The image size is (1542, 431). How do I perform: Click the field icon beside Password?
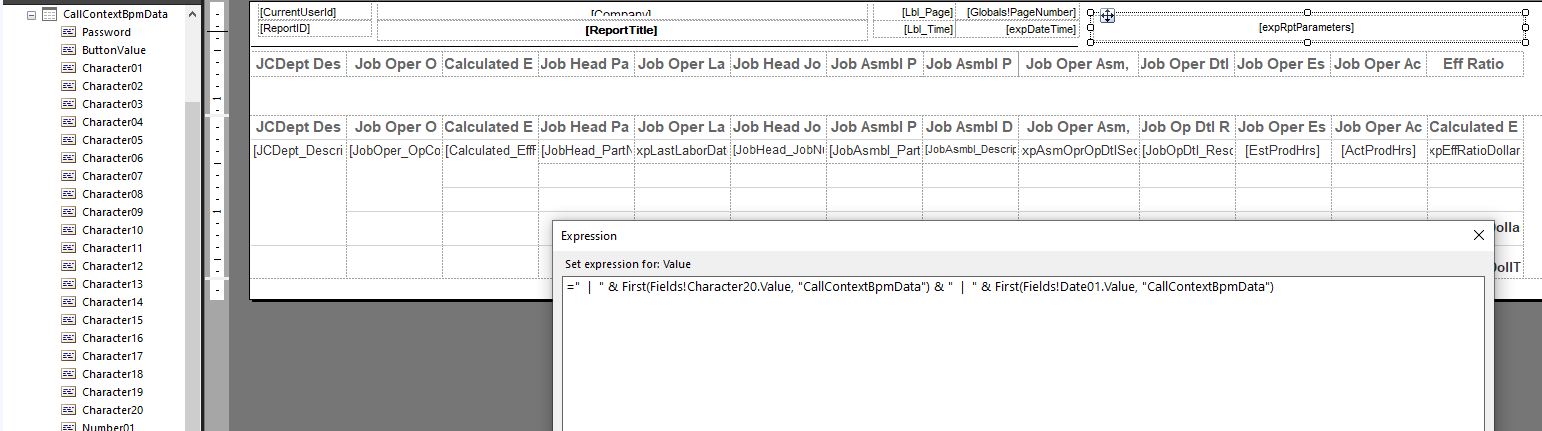tap(69, 32)
